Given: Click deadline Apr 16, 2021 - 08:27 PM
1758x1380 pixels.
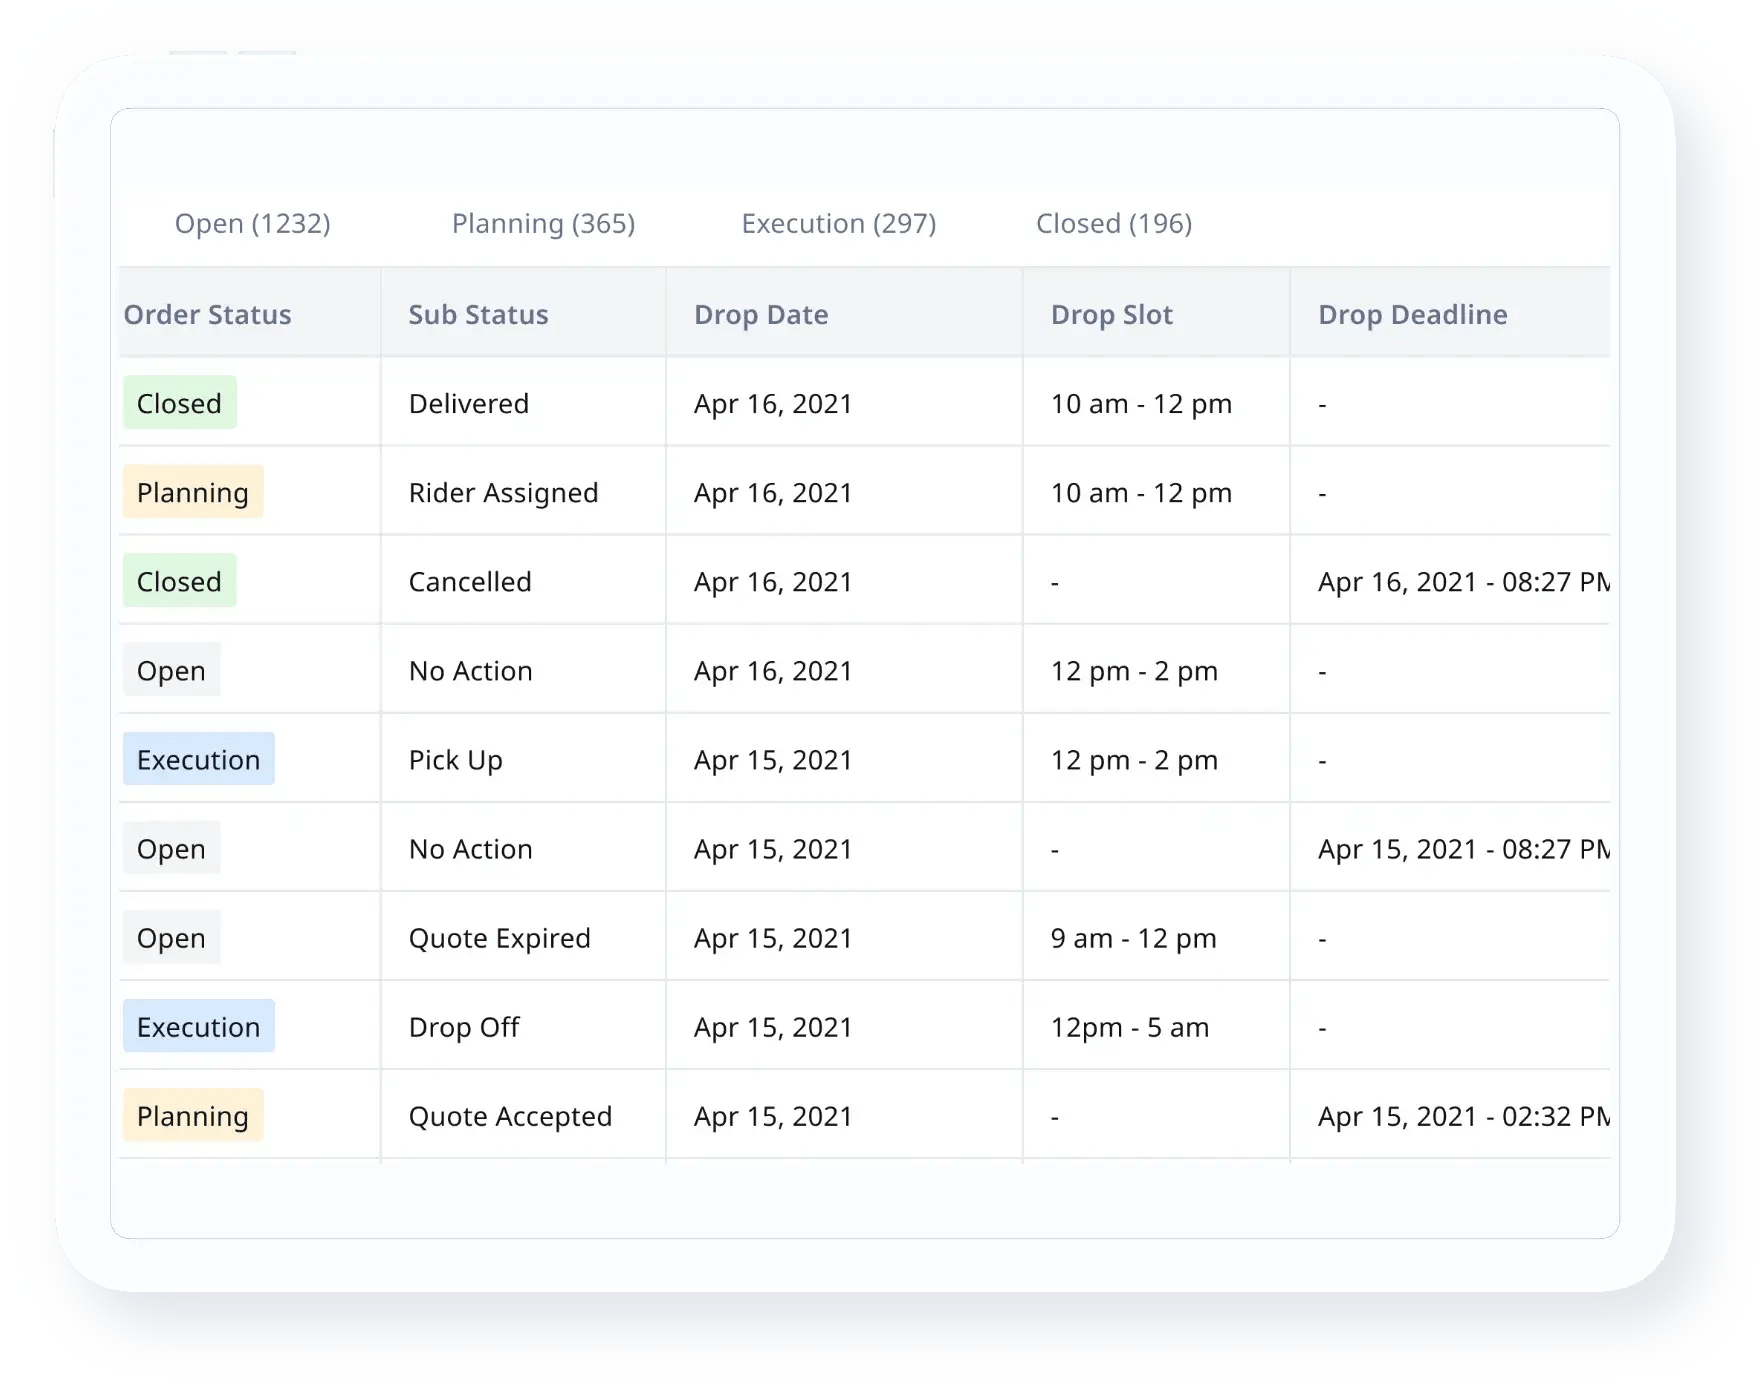Looking at the screenshot, I should coord(1463,581).
